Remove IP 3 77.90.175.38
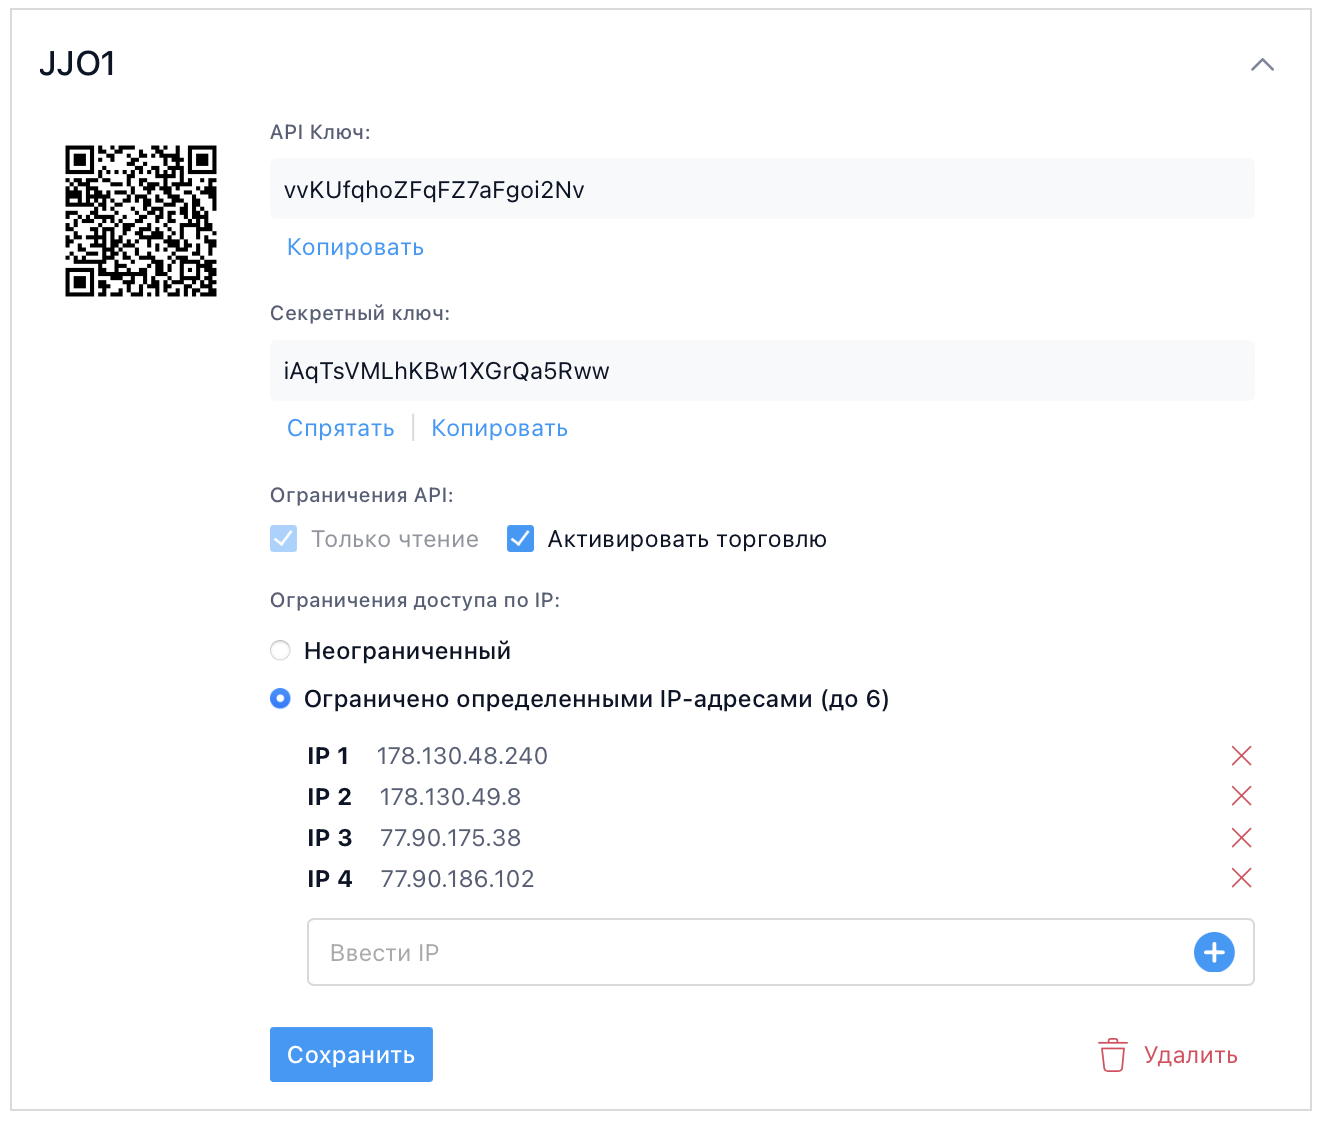This screenshot has width=1326, height=1126. [1241, 838]
